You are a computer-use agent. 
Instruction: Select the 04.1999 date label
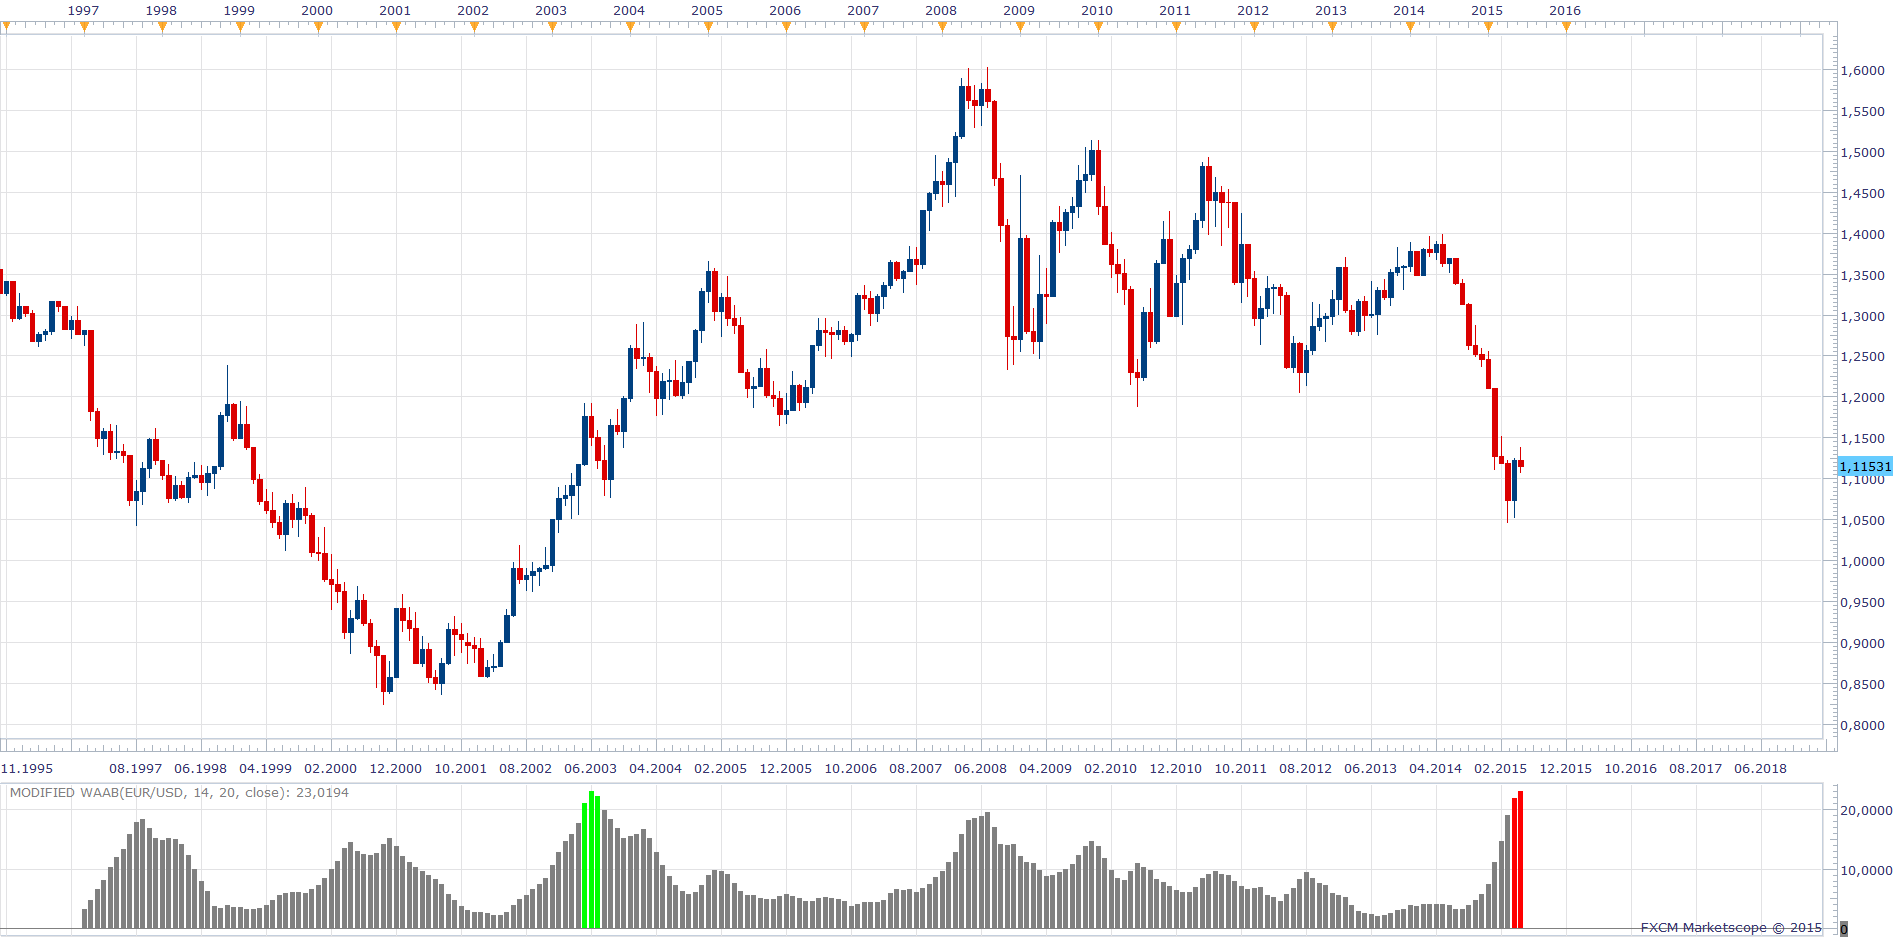click(x=266, y=769)
